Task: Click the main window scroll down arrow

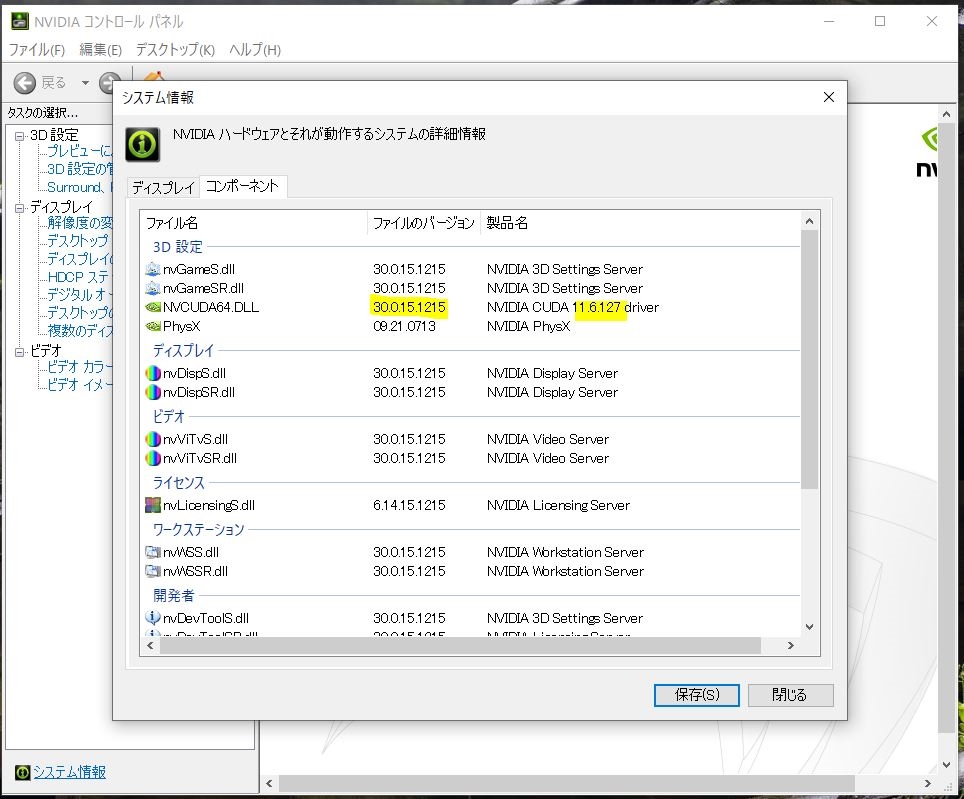Action: pos(946,765)
